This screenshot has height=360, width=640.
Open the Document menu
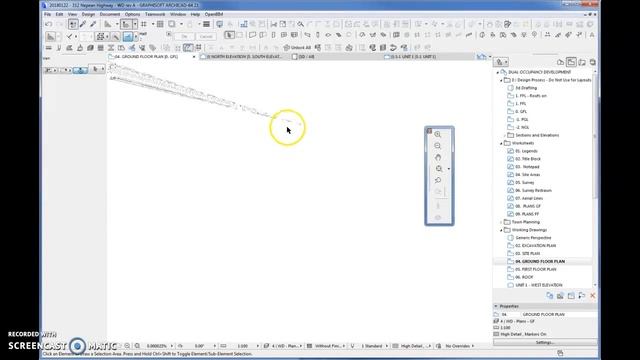tap(110, 14)
